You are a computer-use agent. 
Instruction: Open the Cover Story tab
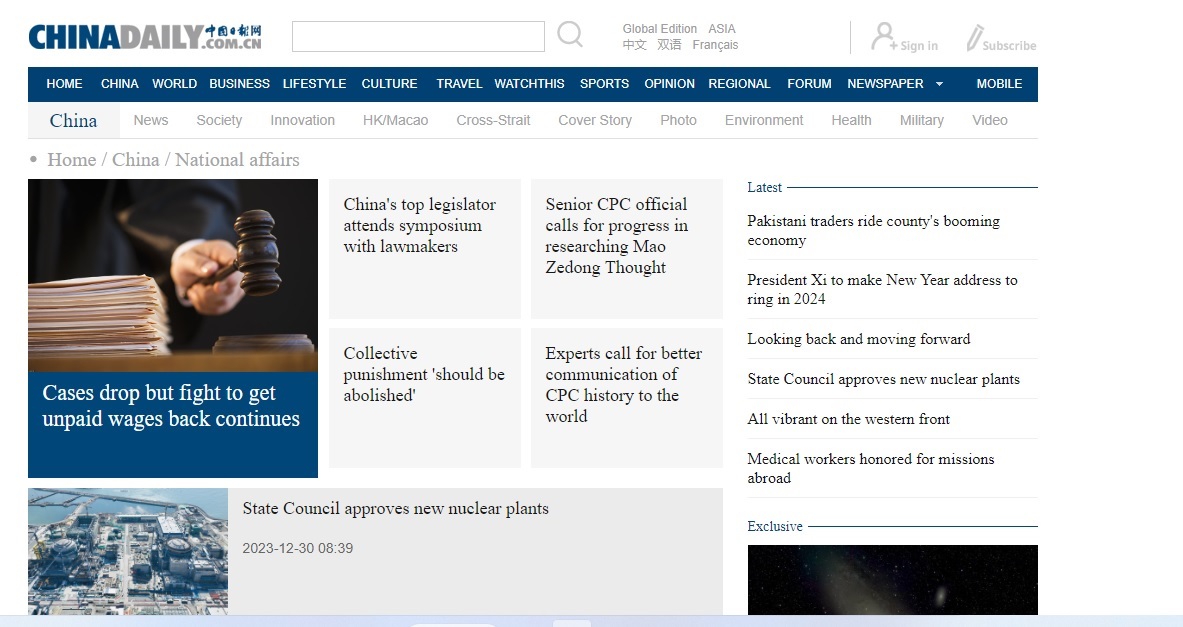pos(594,120)
